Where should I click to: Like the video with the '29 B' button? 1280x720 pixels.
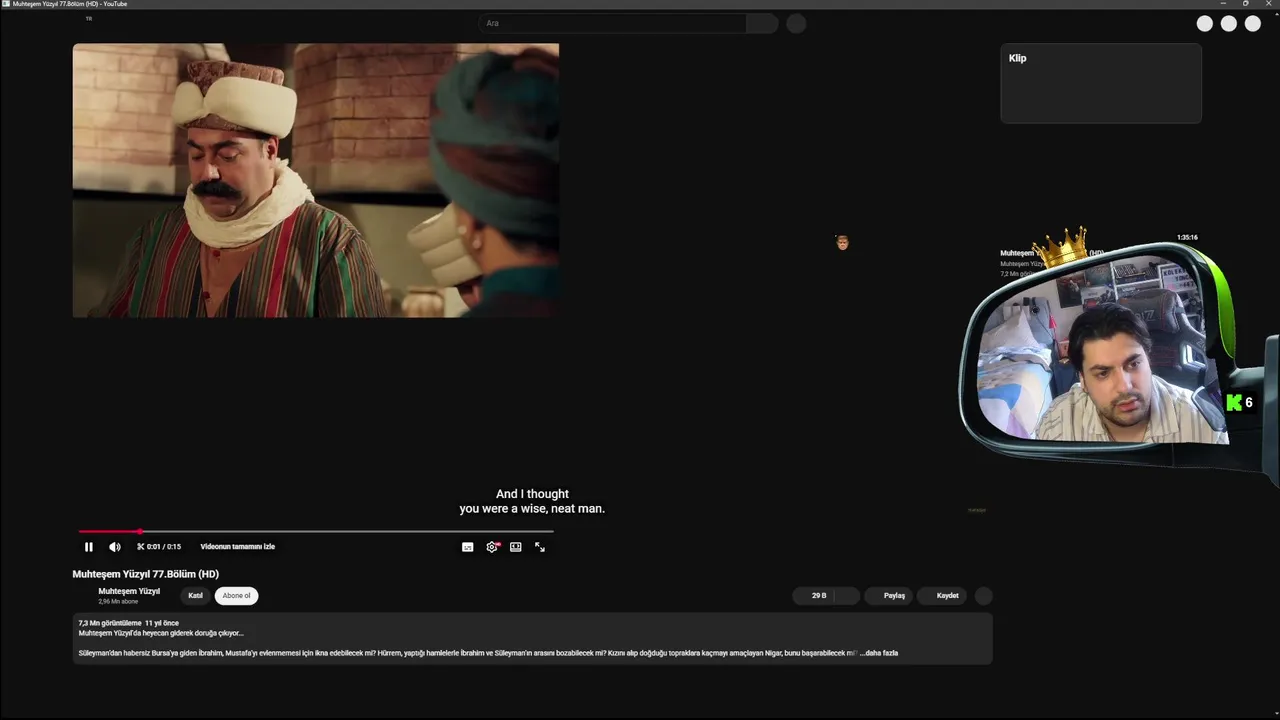(x=814, y=595)
